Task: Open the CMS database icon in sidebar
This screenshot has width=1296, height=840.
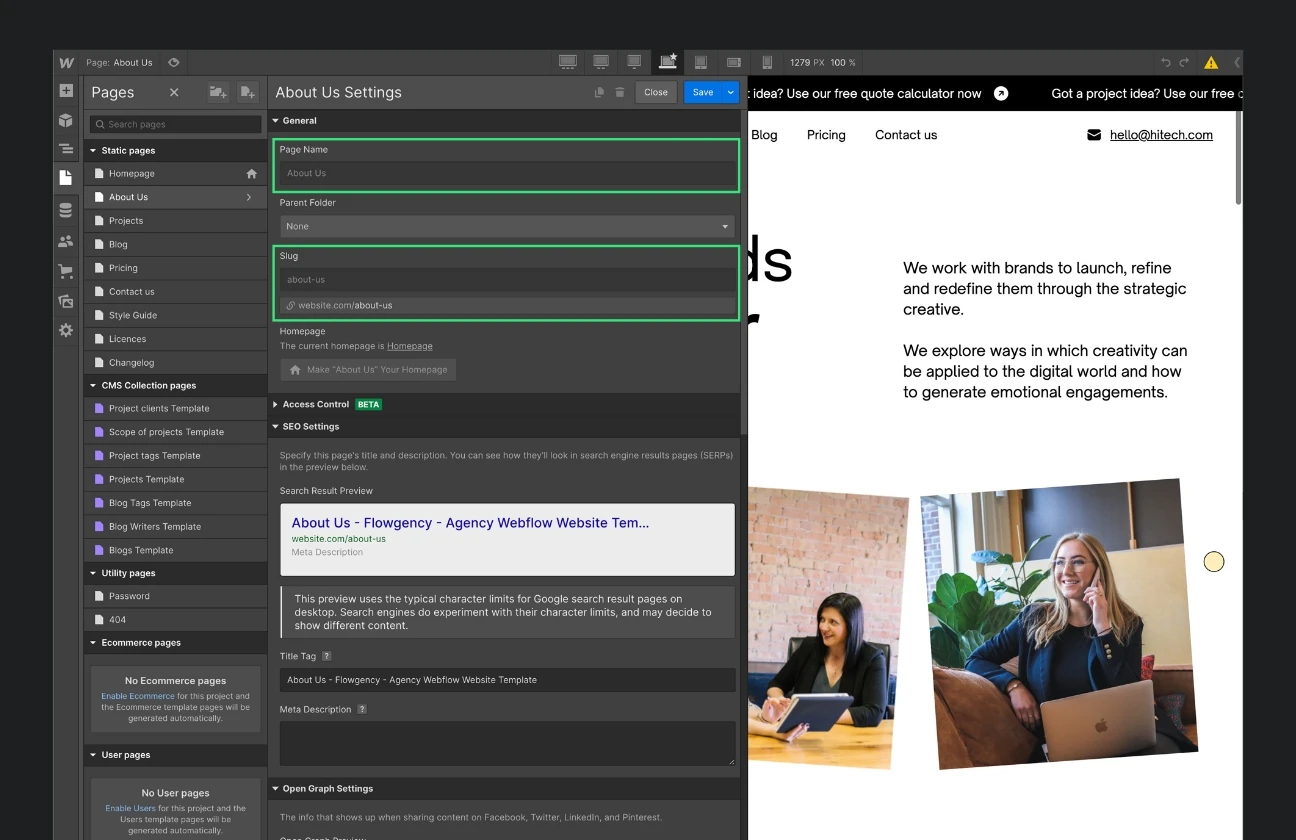Action: pyautogui.click(x=66, y=210)
